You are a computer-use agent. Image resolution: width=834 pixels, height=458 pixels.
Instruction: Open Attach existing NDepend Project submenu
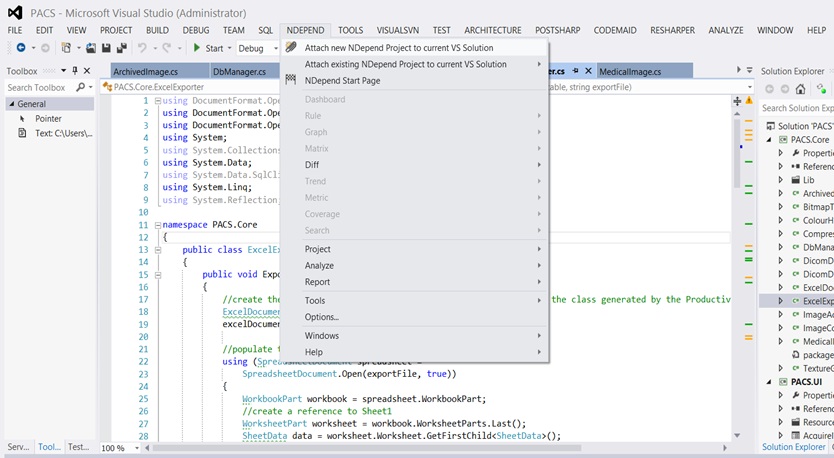pyautogui.click(x=414, y=64)
